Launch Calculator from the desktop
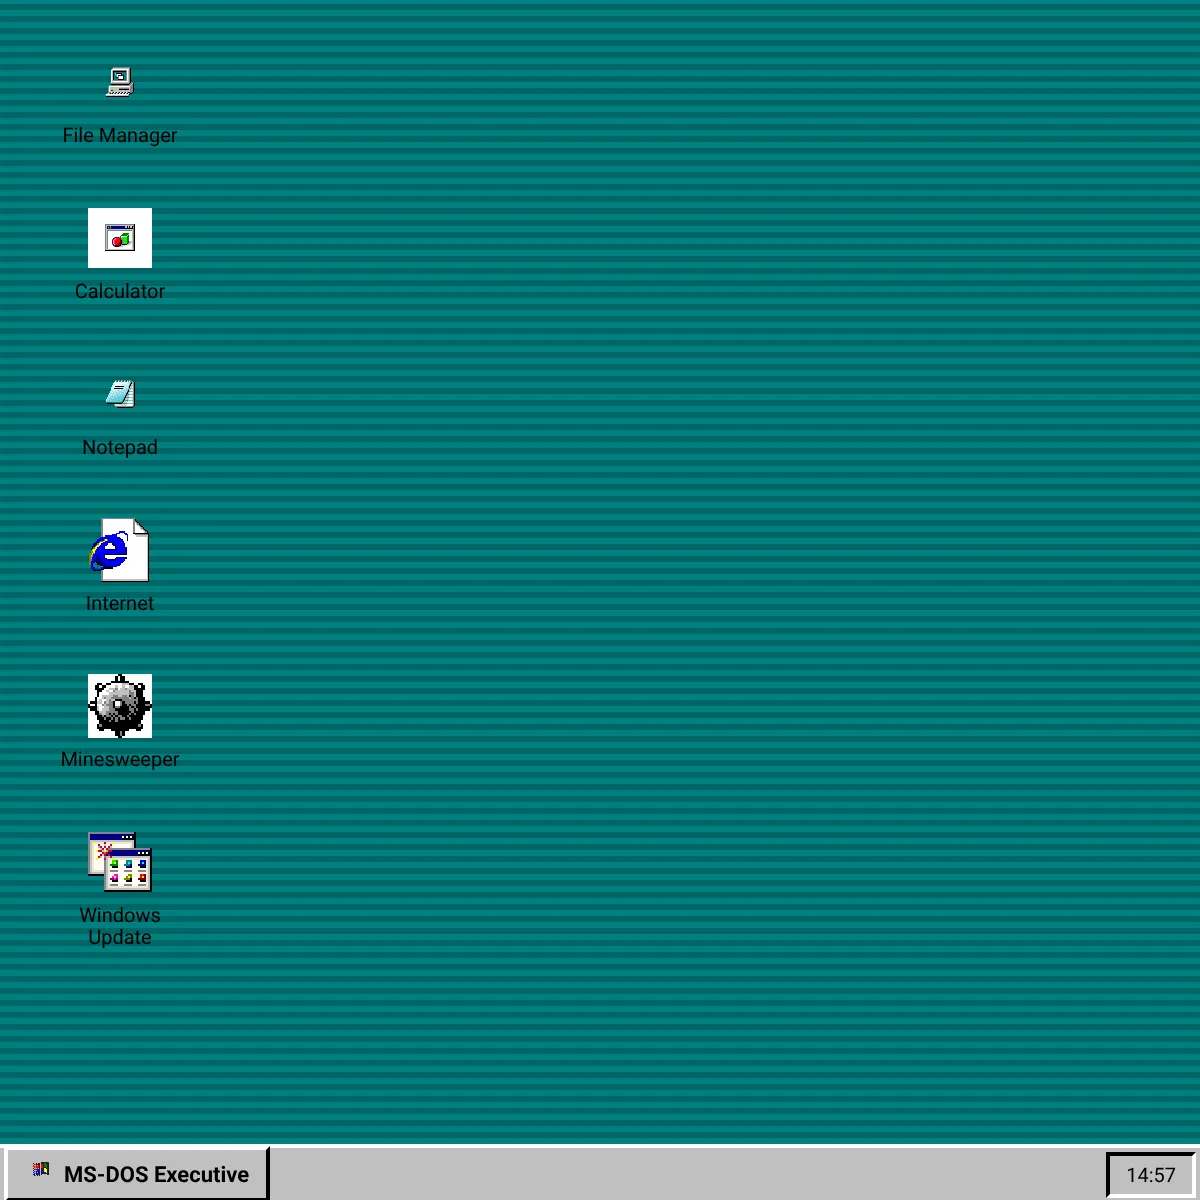Image resolution: width=1200 pixels, height=1200 pixels. tap(119, 238)
